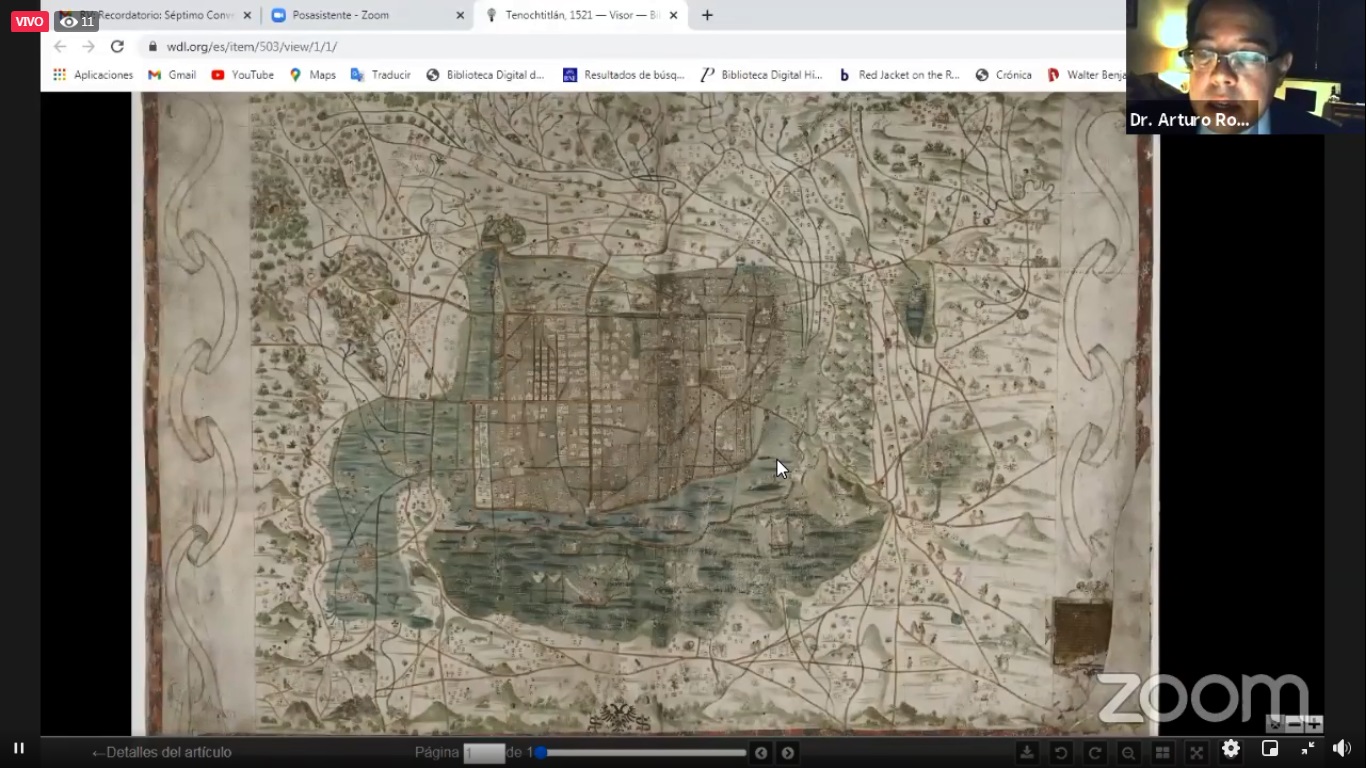
Task: Click the VIVO live badge
Action: tap(29, 21)
